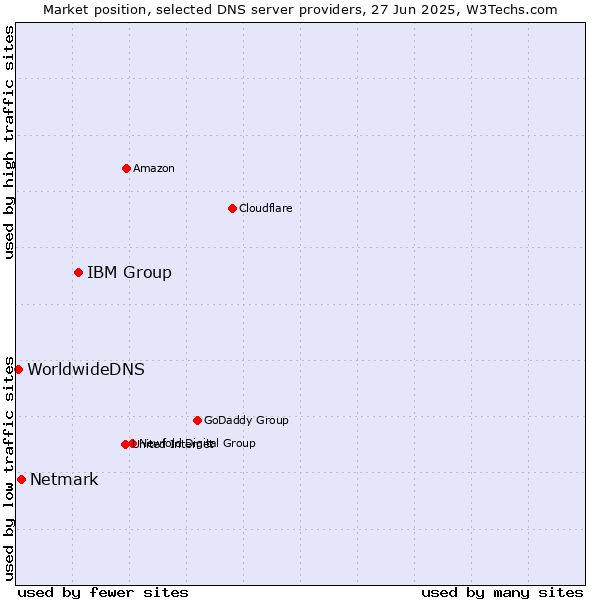The width and height of the screenshot is (600, 600).
Task: Click the chart title with W3Techs.com
Action: tap(300, 10)
